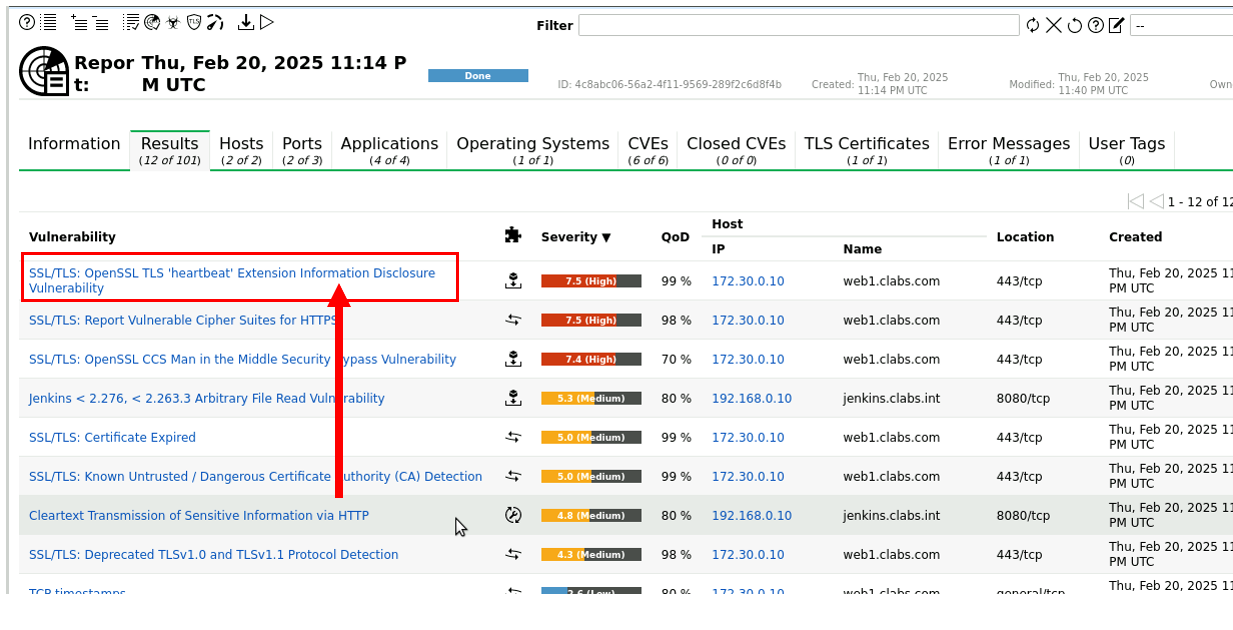Open the TLS Certificates tab

(x=866, y=150)
